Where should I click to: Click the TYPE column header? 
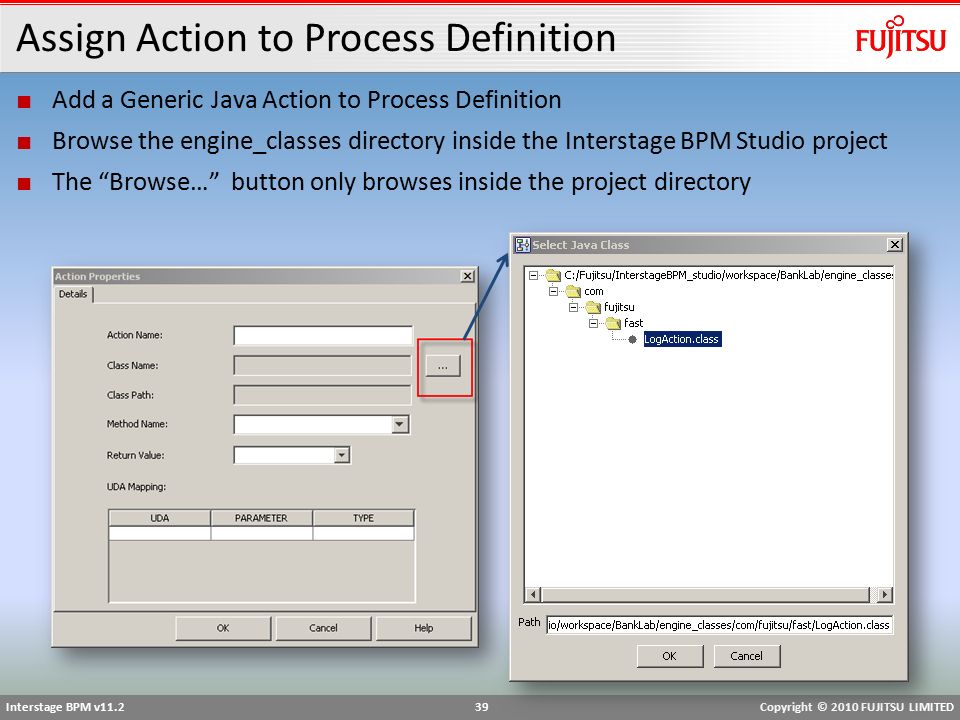click(364, 518)
